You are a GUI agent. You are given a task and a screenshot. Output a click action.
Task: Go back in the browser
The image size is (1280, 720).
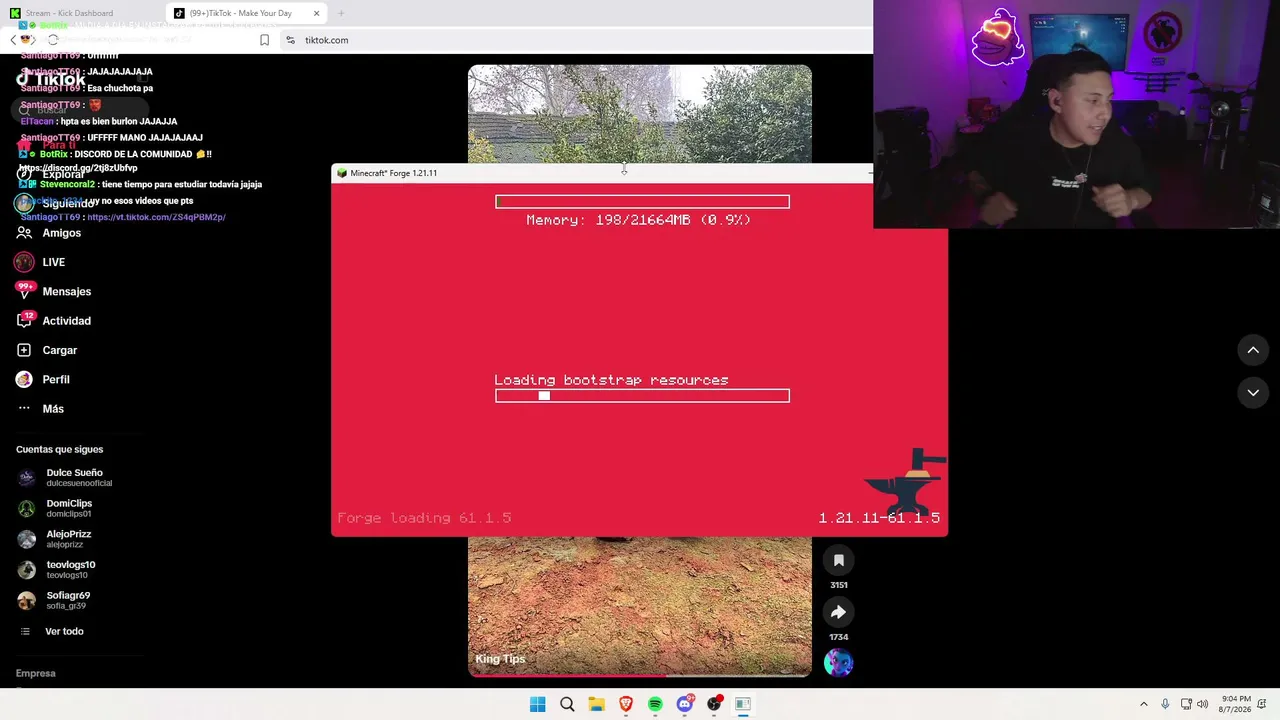13,40
